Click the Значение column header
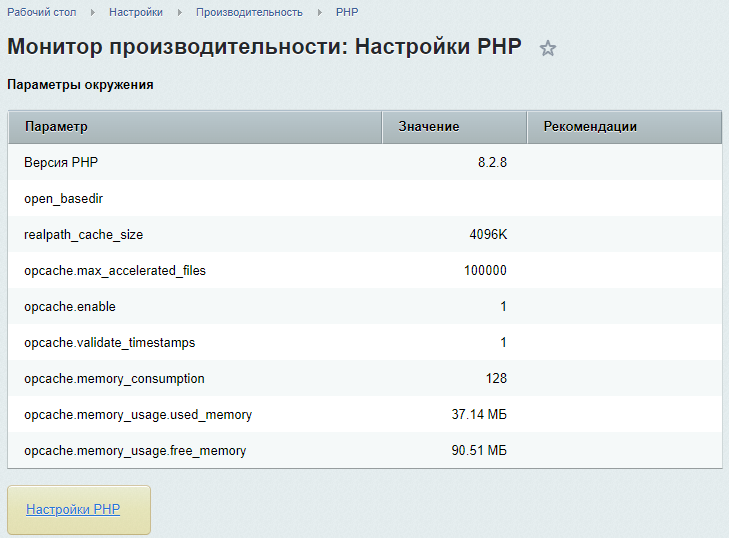 (428, 127)
